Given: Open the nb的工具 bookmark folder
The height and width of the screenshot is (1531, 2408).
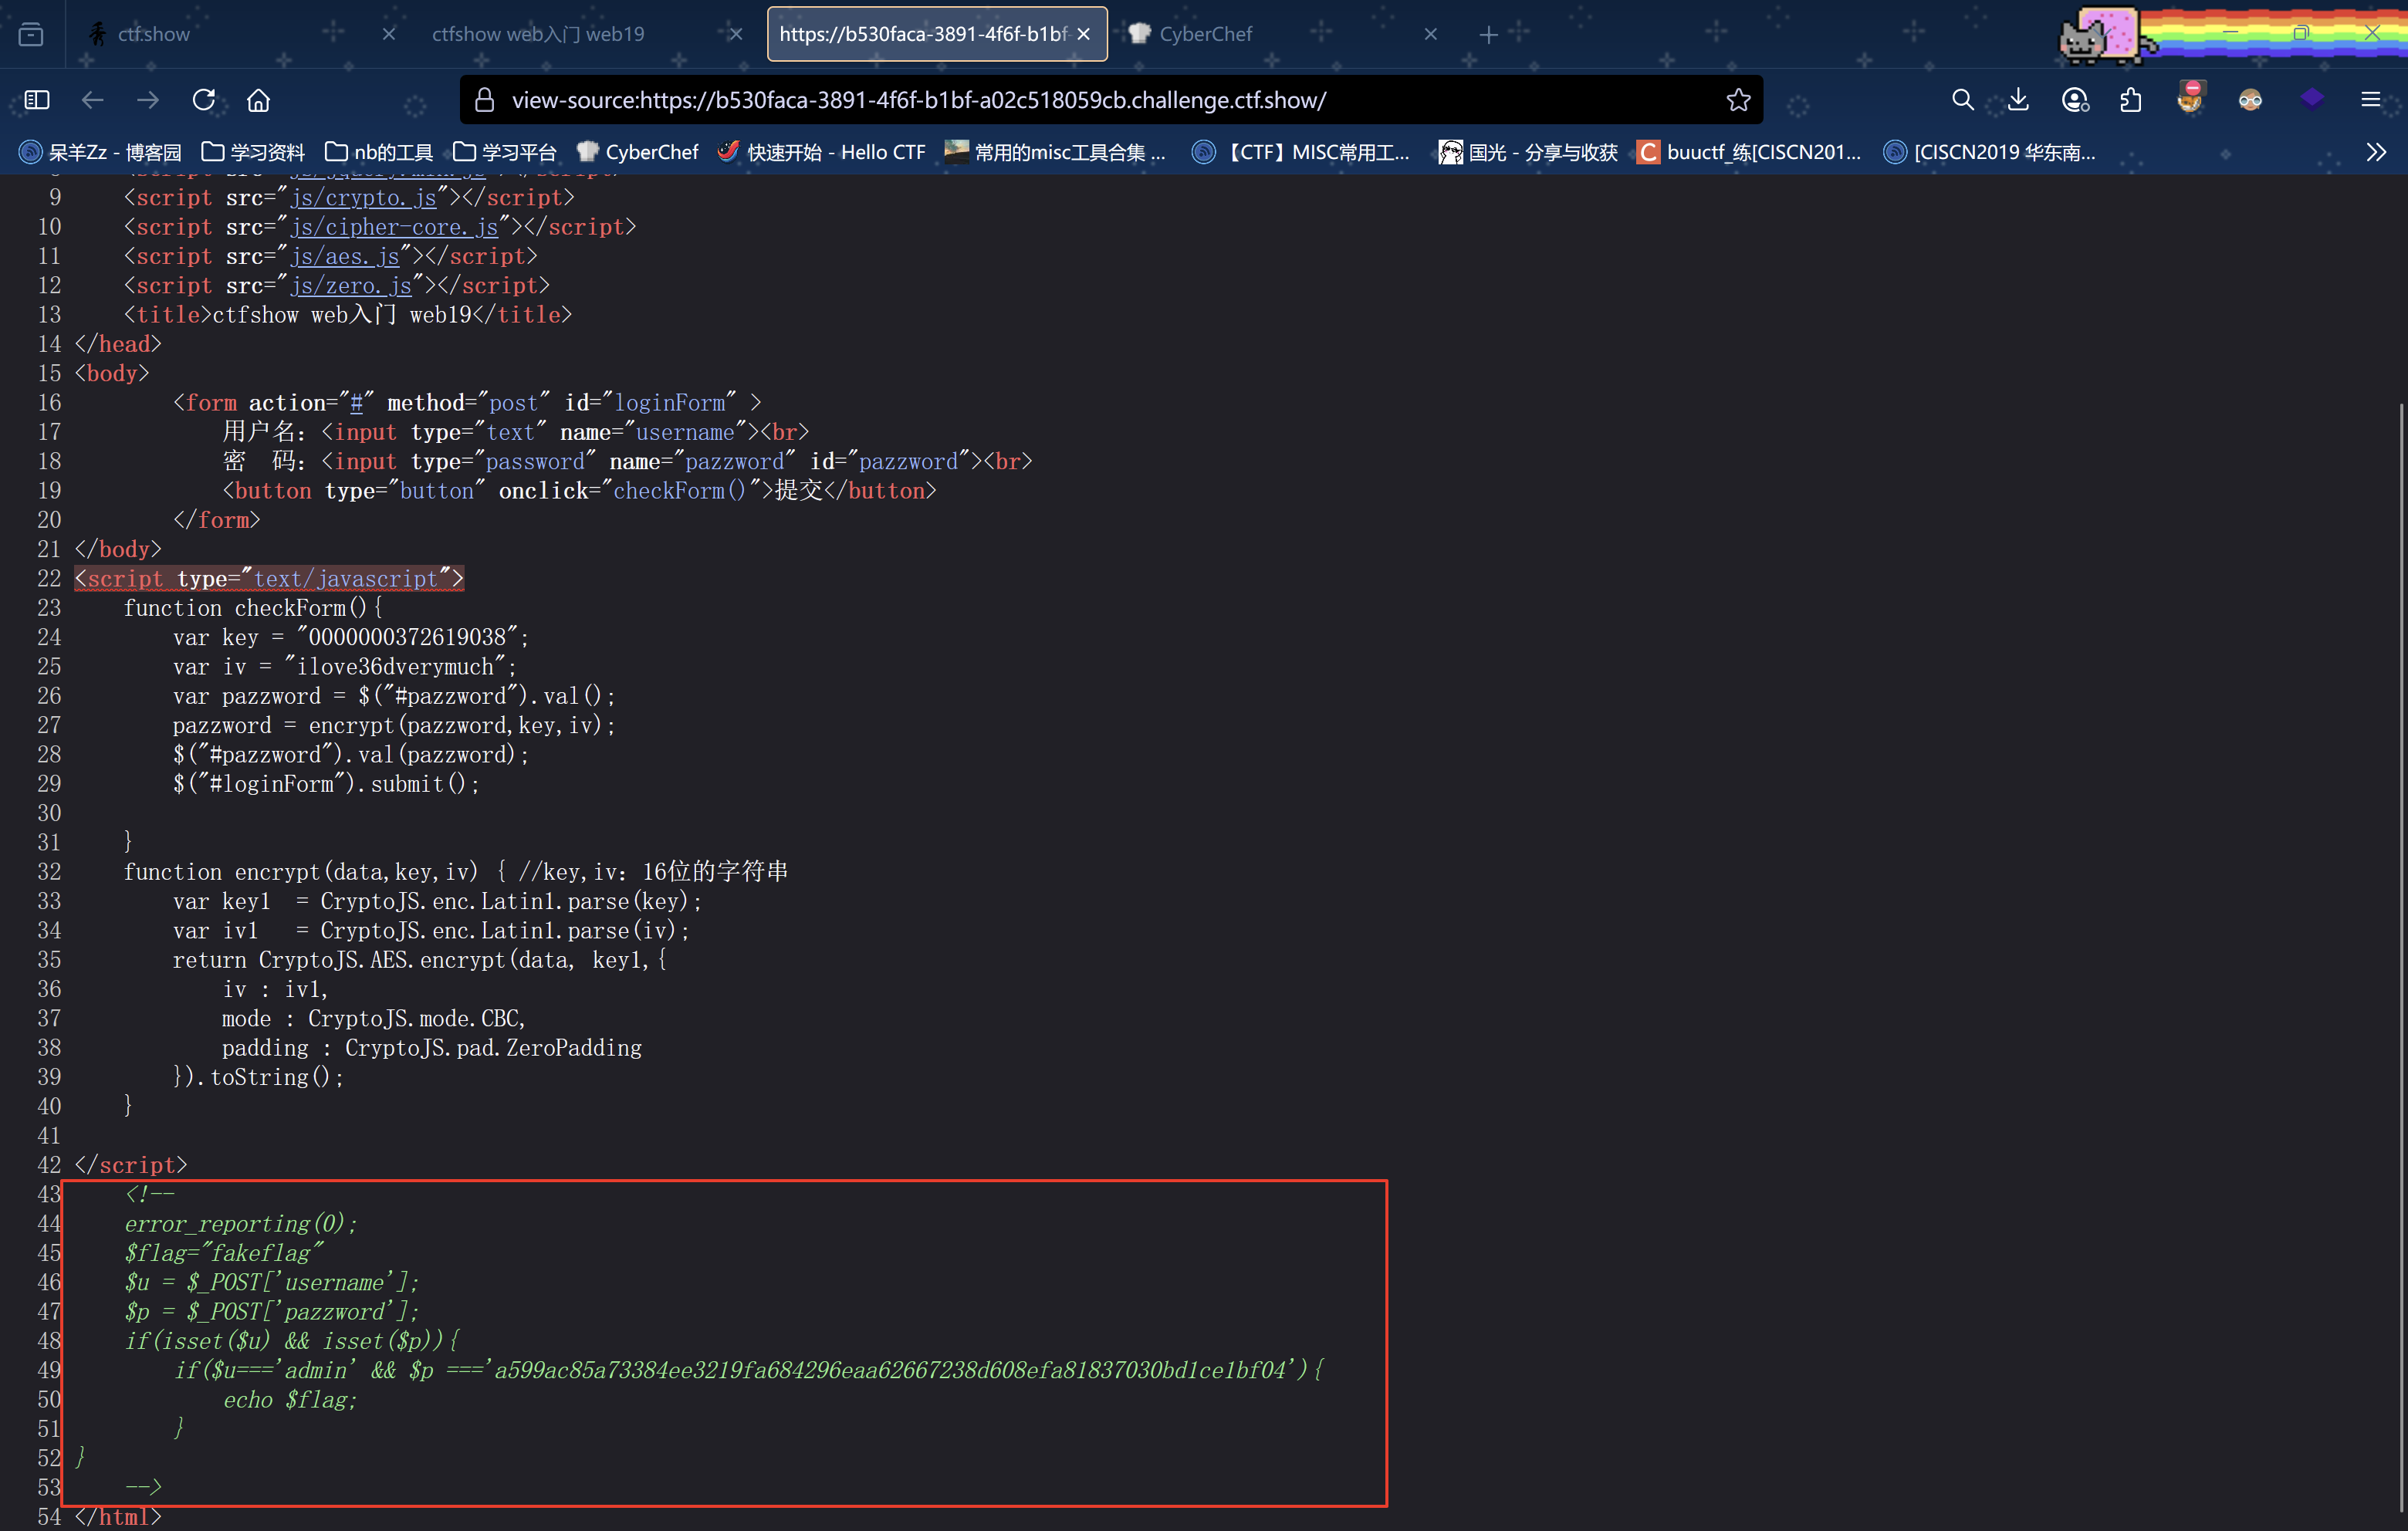Looking at the screenshot, I should coord(379,152).
